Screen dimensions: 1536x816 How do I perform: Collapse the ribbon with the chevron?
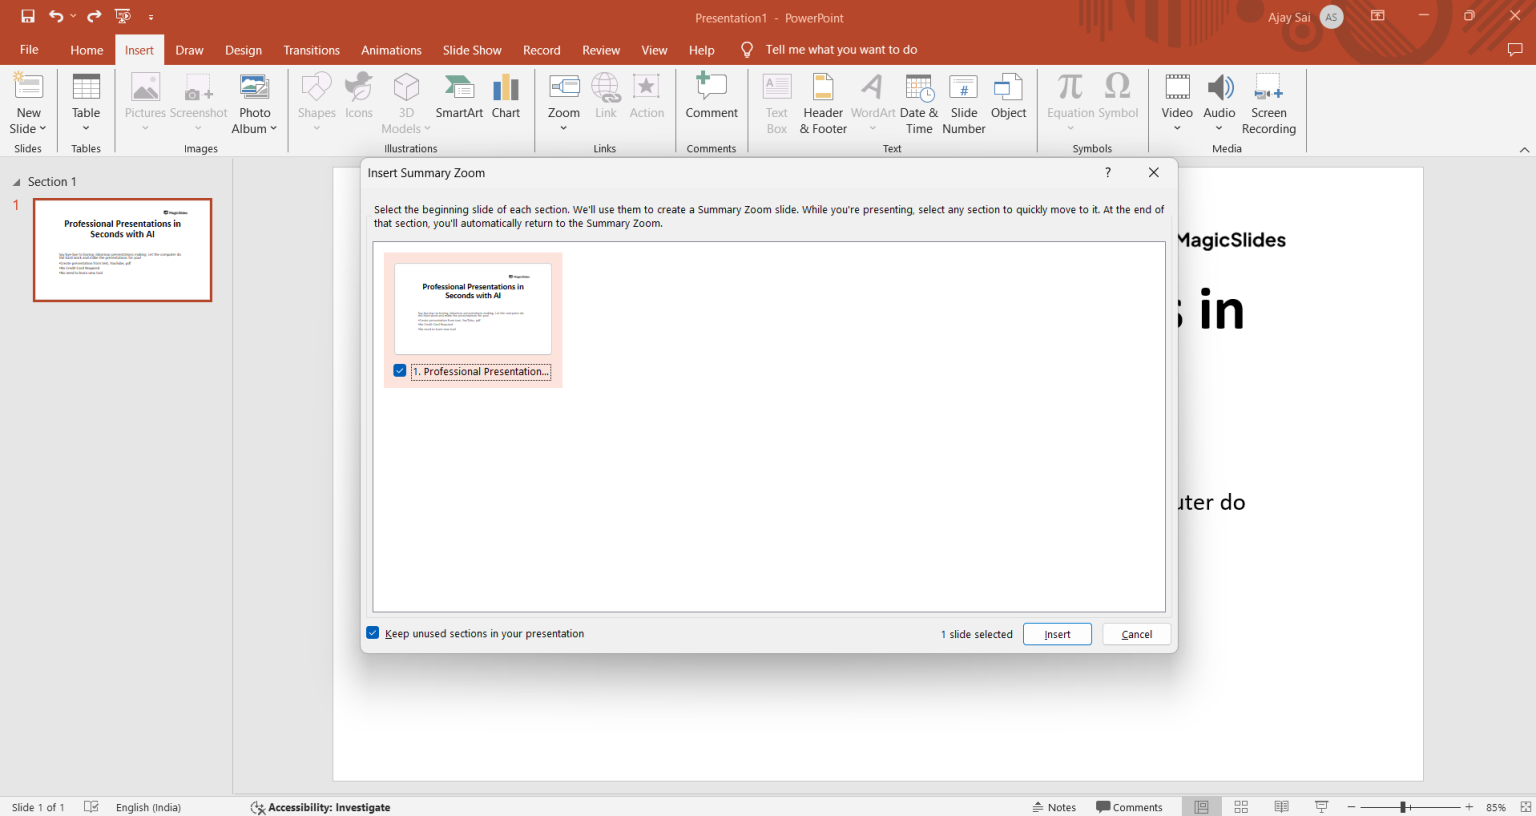pyautogui.click(x=1524, y=150)
